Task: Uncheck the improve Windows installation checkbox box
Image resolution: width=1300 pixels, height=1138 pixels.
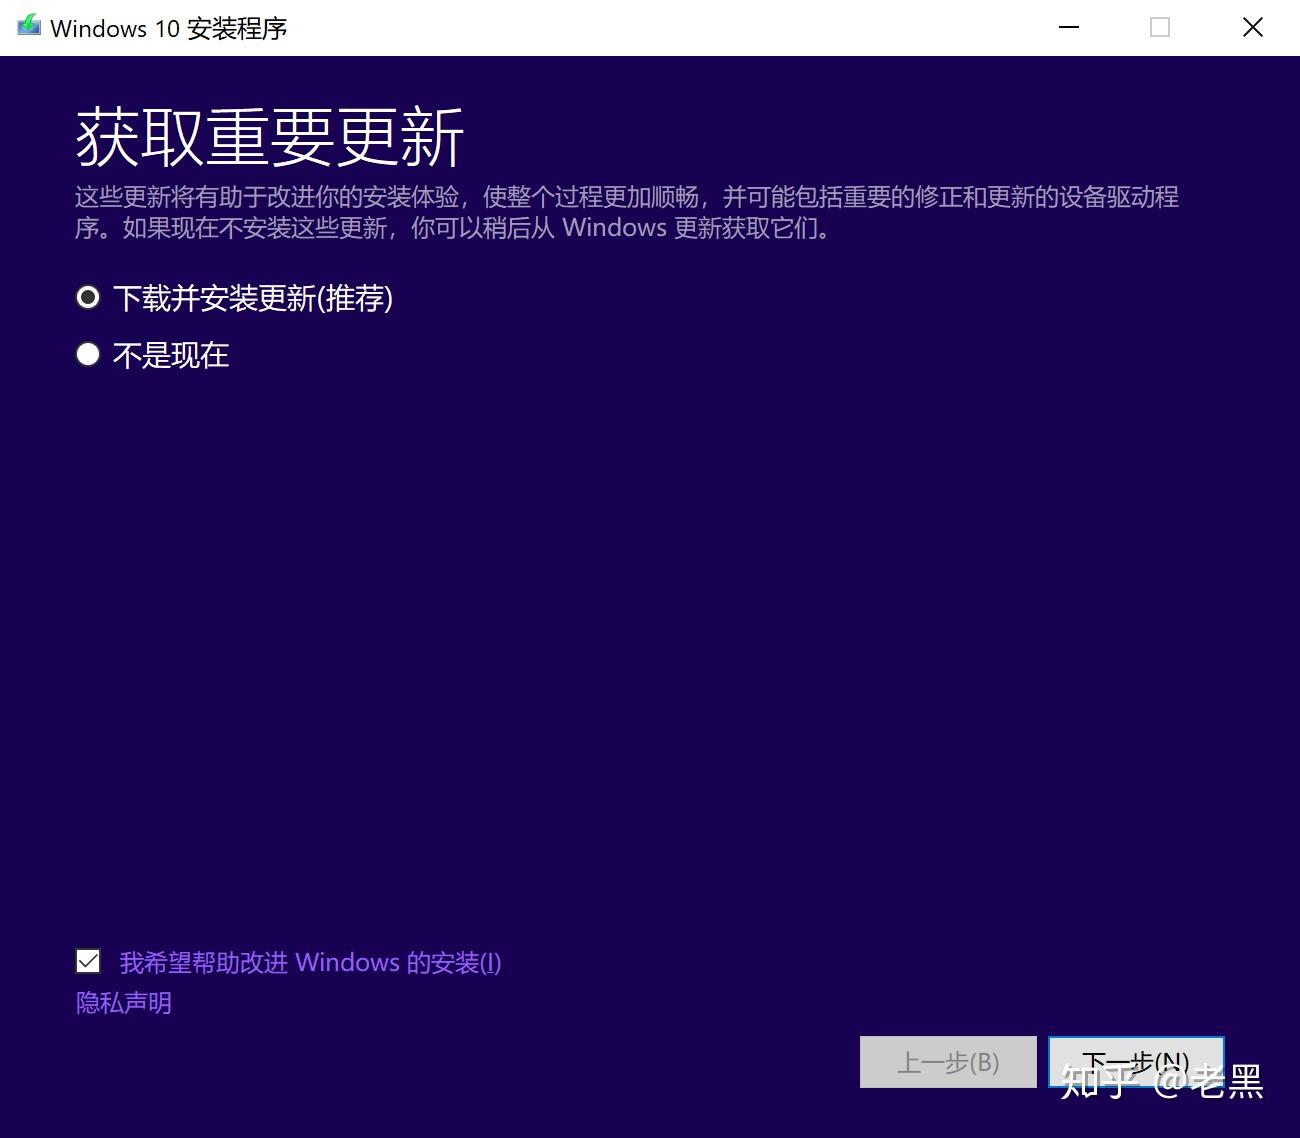Action: 88,961
